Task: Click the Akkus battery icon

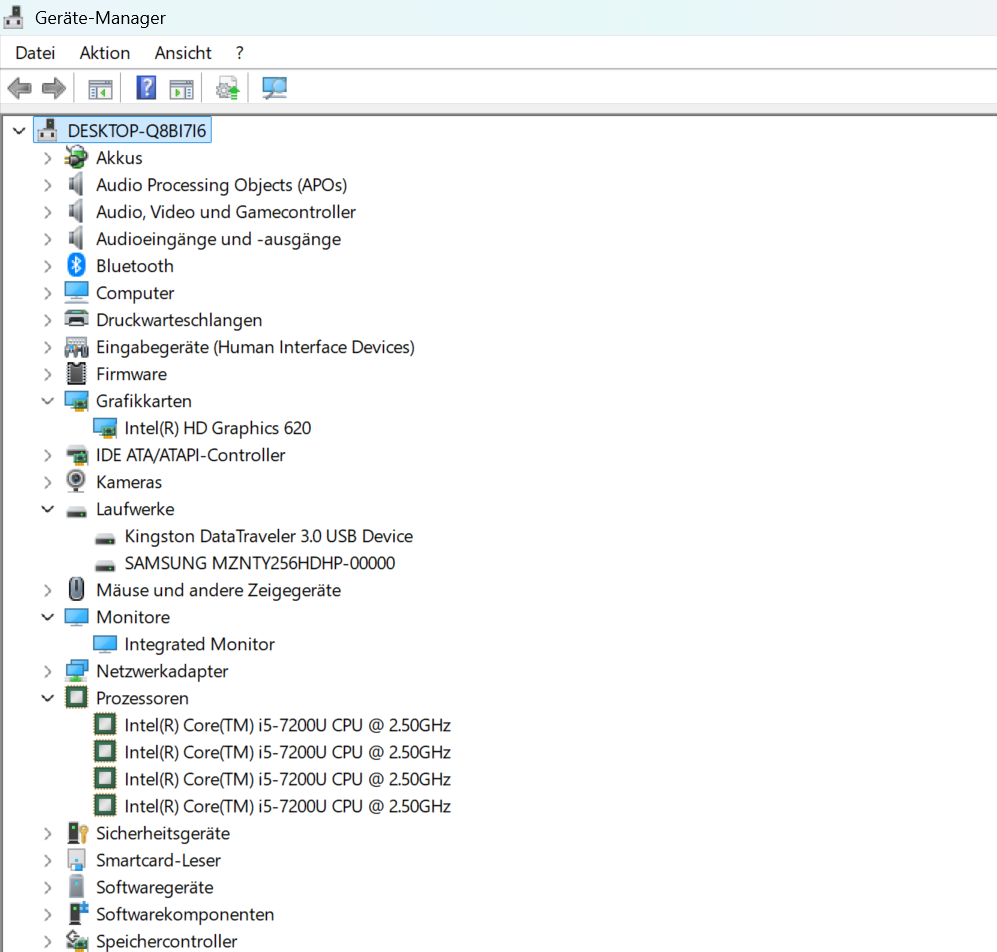Action: click(76, 157)
